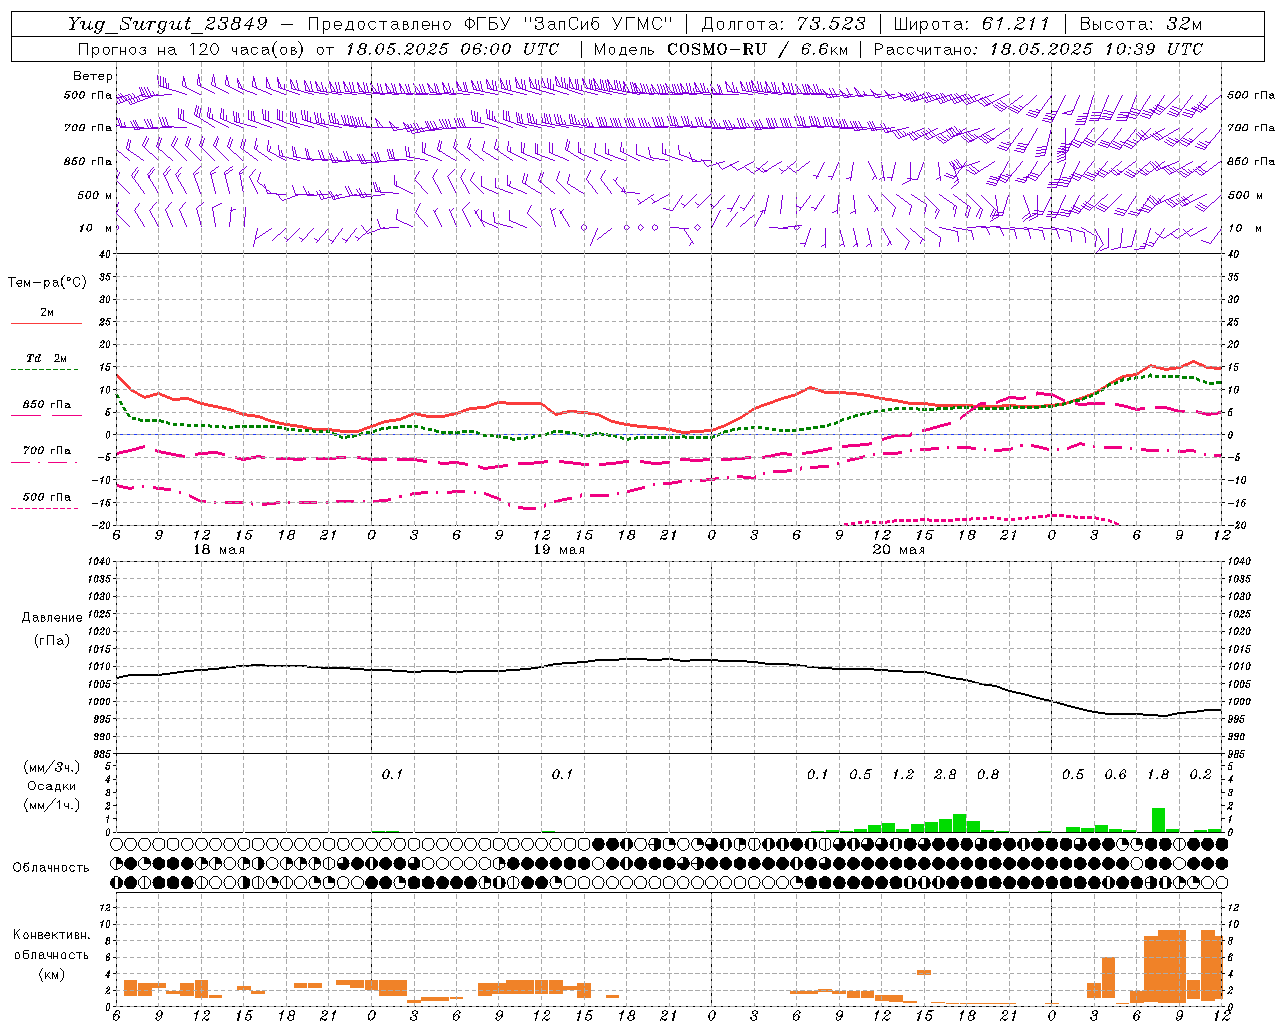
Task: Click the dashed line sample under Td 2м legend
Action: (x=45, y=370)
